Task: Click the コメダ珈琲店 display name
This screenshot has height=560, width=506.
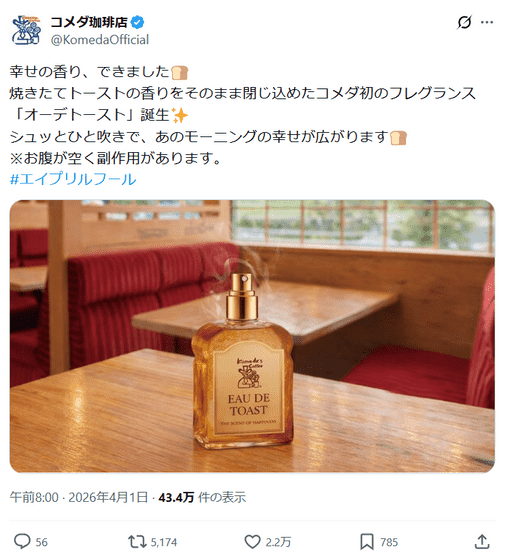Action: pos(89,22)
